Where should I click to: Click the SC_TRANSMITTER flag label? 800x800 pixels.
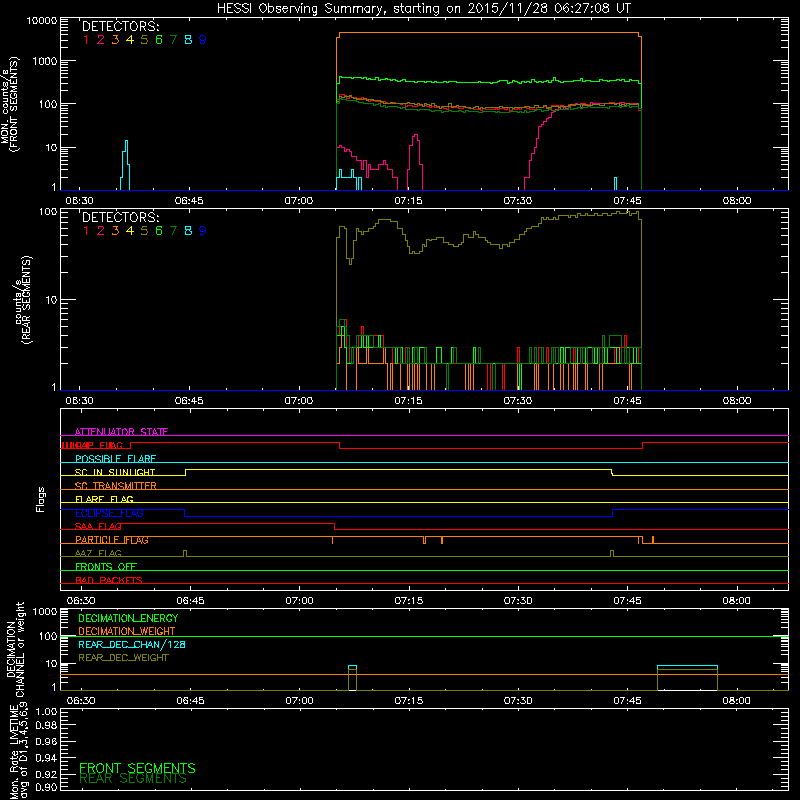pyautogui.click(x=116, y=486)
